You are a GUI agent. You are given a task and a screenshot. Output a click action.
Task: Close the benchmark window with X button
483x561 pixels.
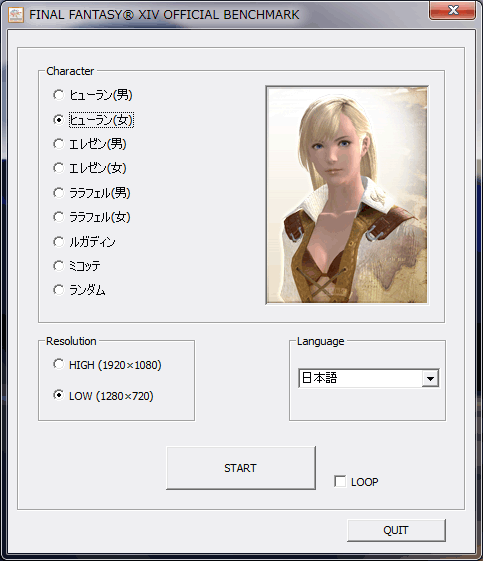(453, 10)
